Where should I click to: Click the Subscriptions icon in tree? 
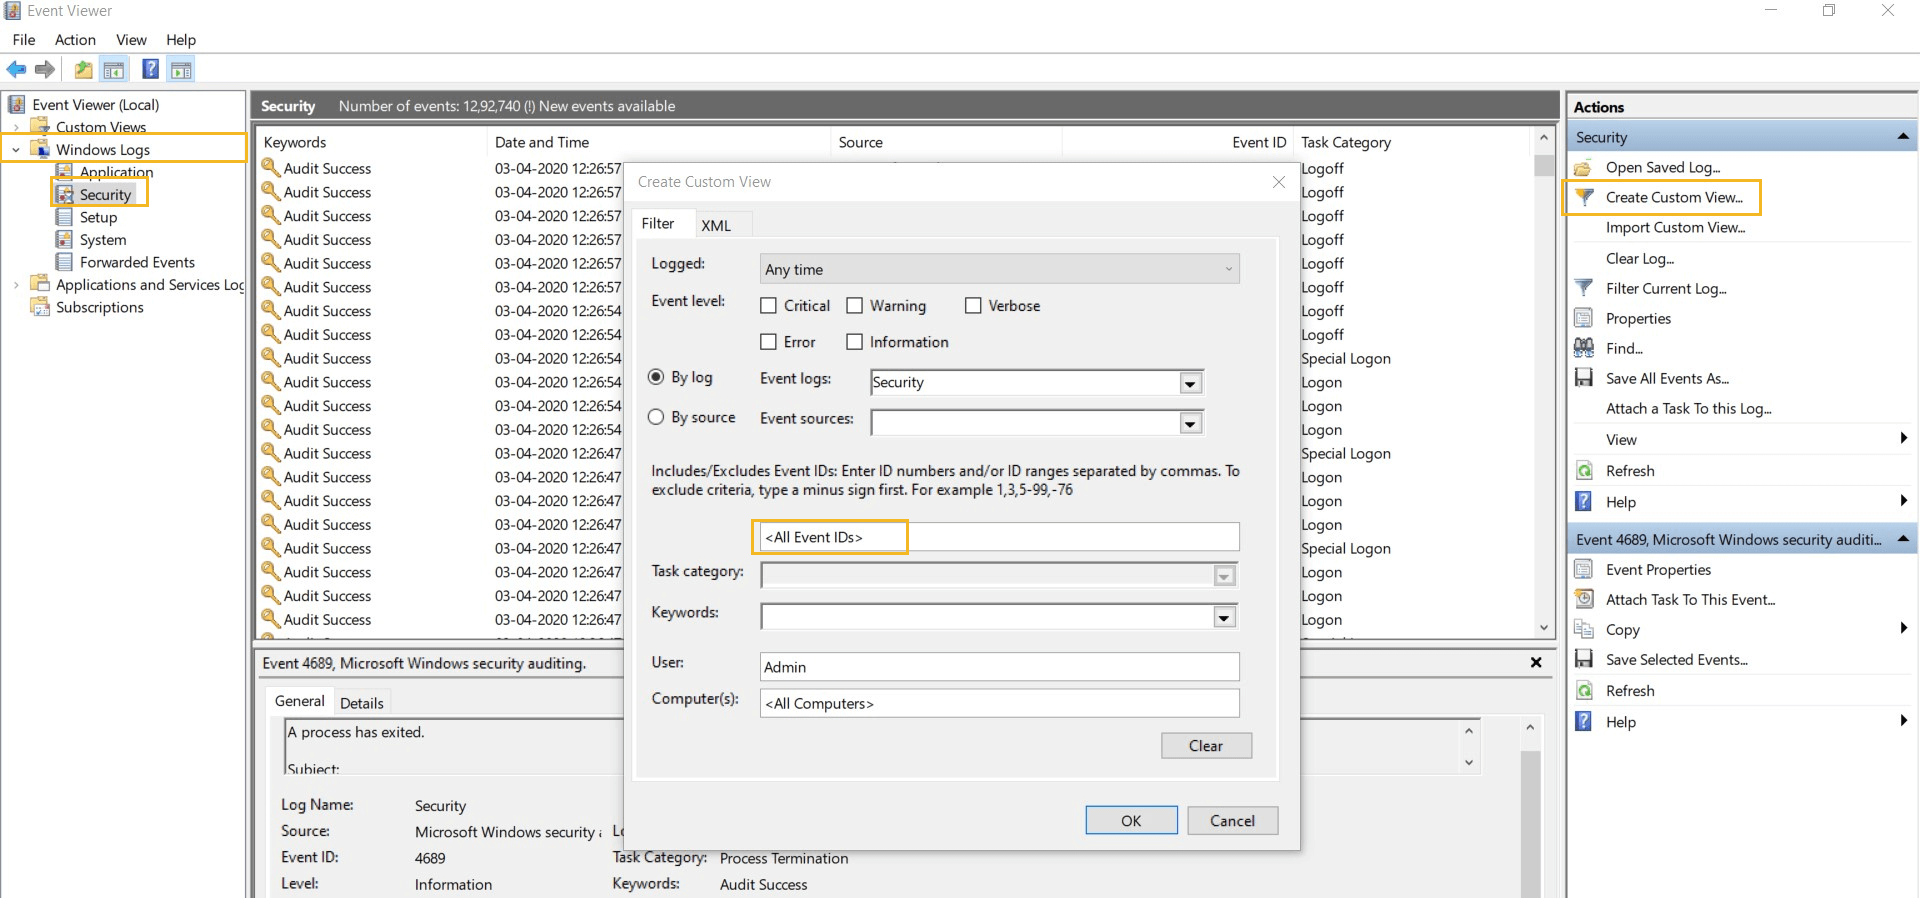pyautogui.click(x=40, y=307)
